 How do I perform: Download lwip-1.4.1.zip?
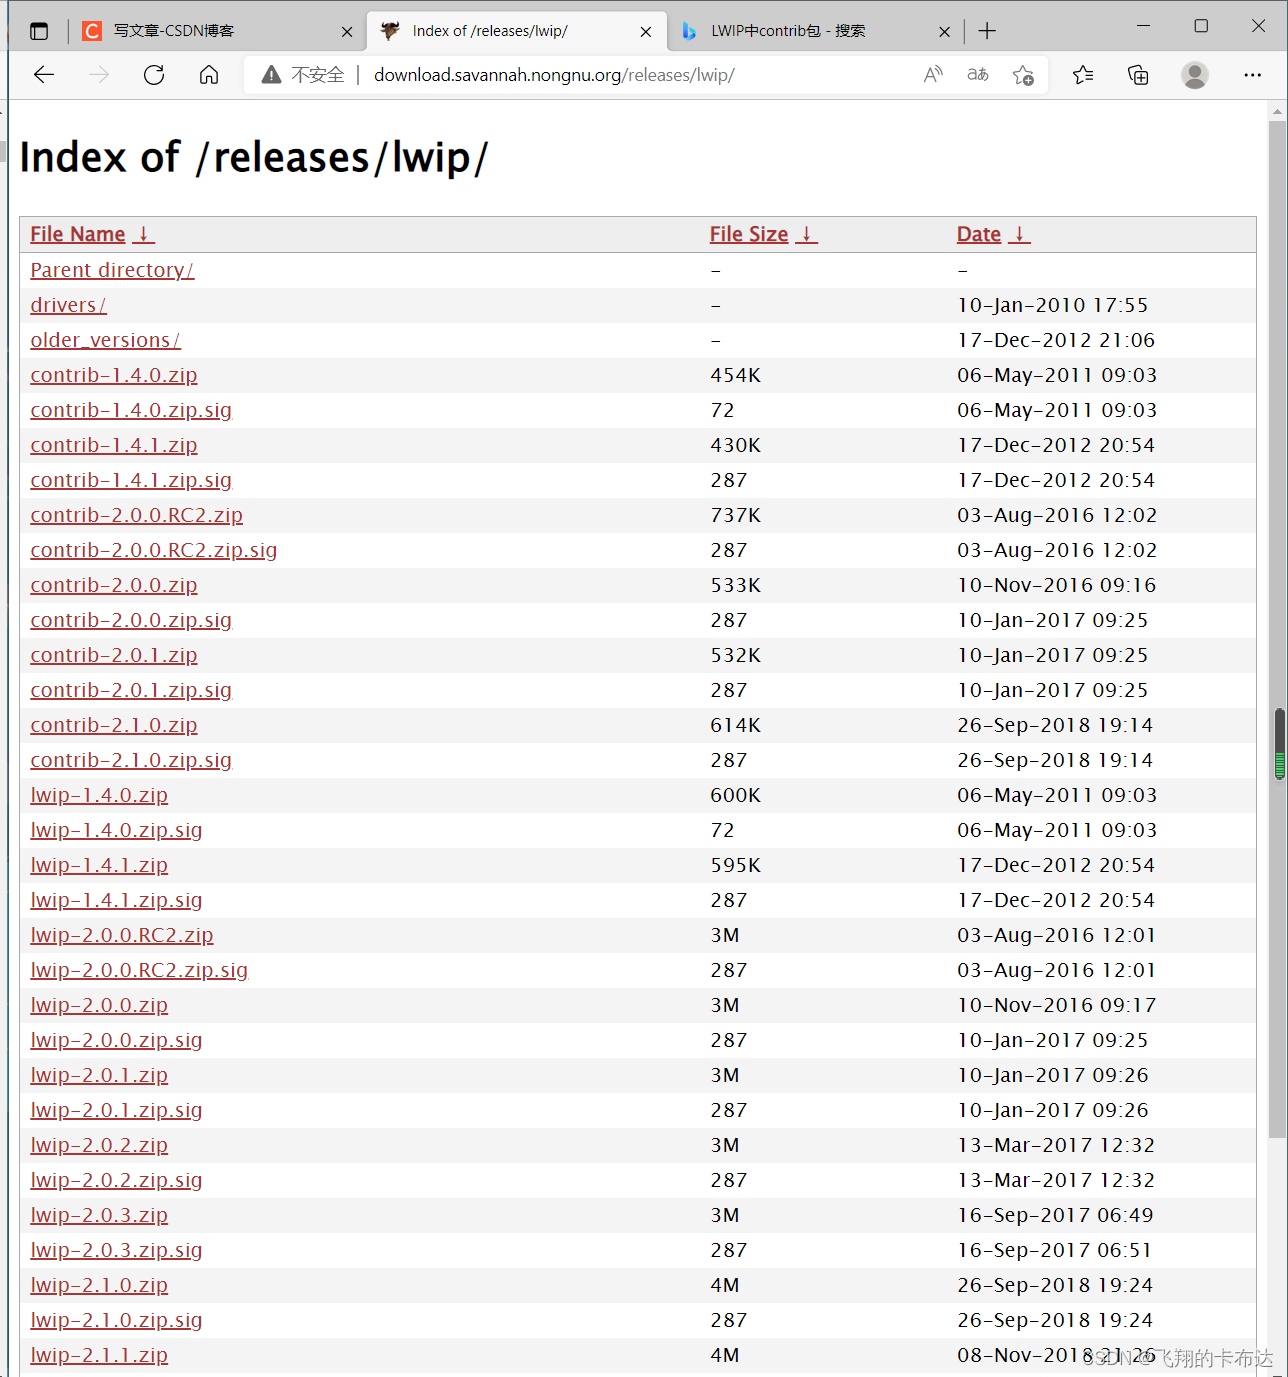pos(99,865)
